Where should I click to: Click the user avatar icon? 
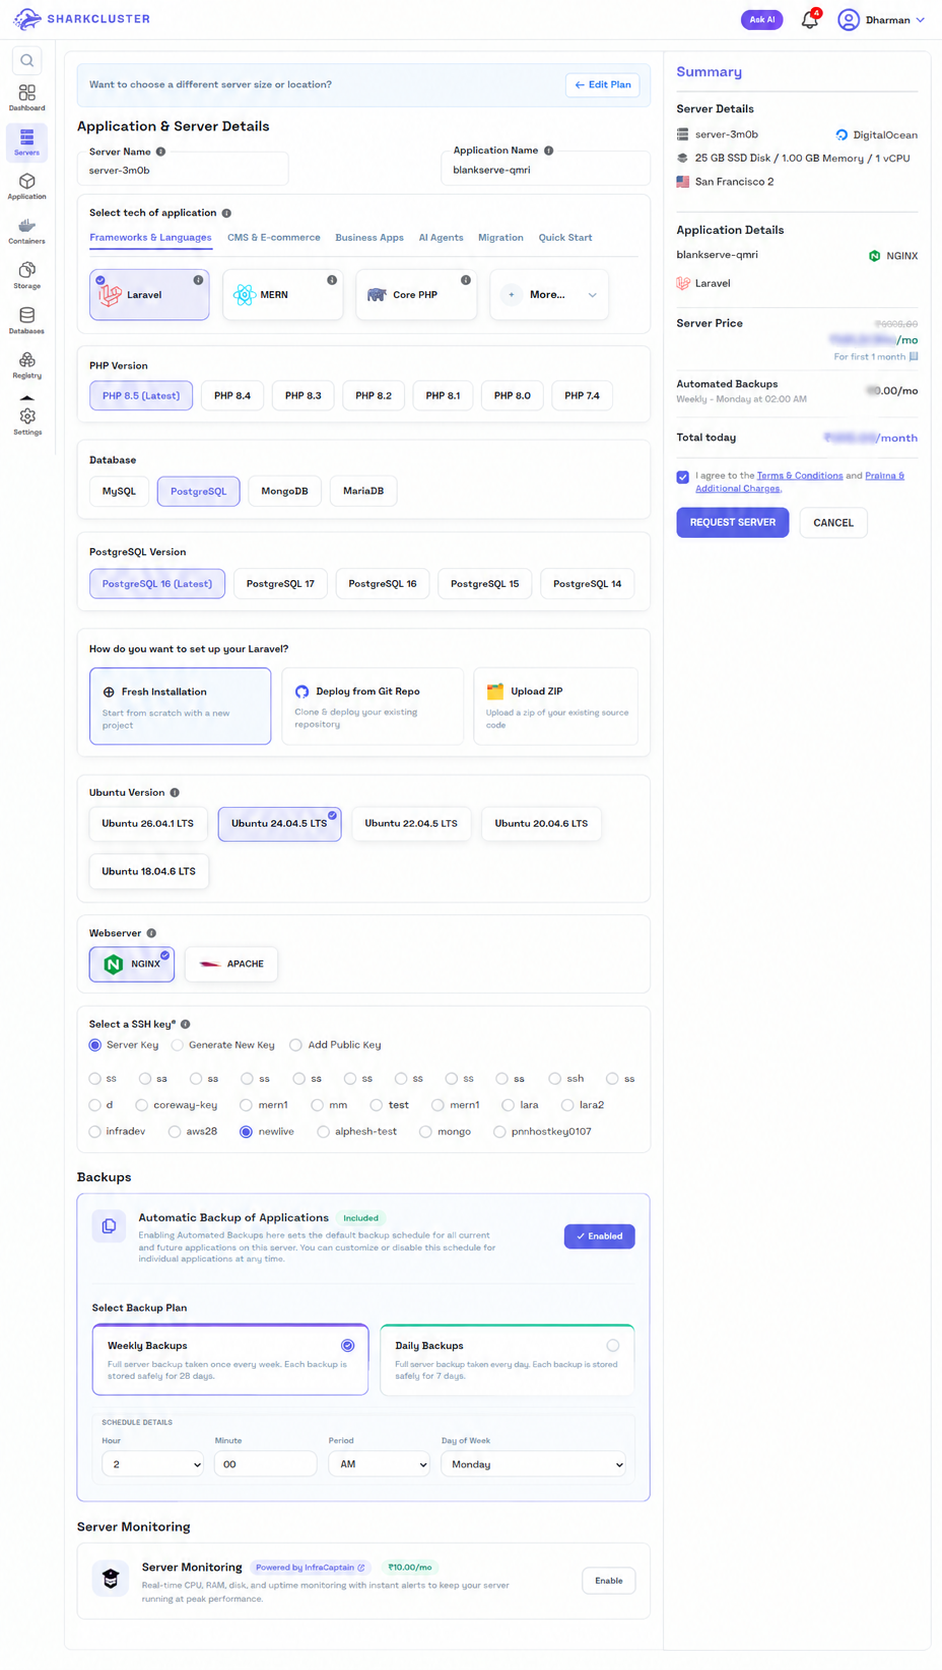click(x=848, y=20)
